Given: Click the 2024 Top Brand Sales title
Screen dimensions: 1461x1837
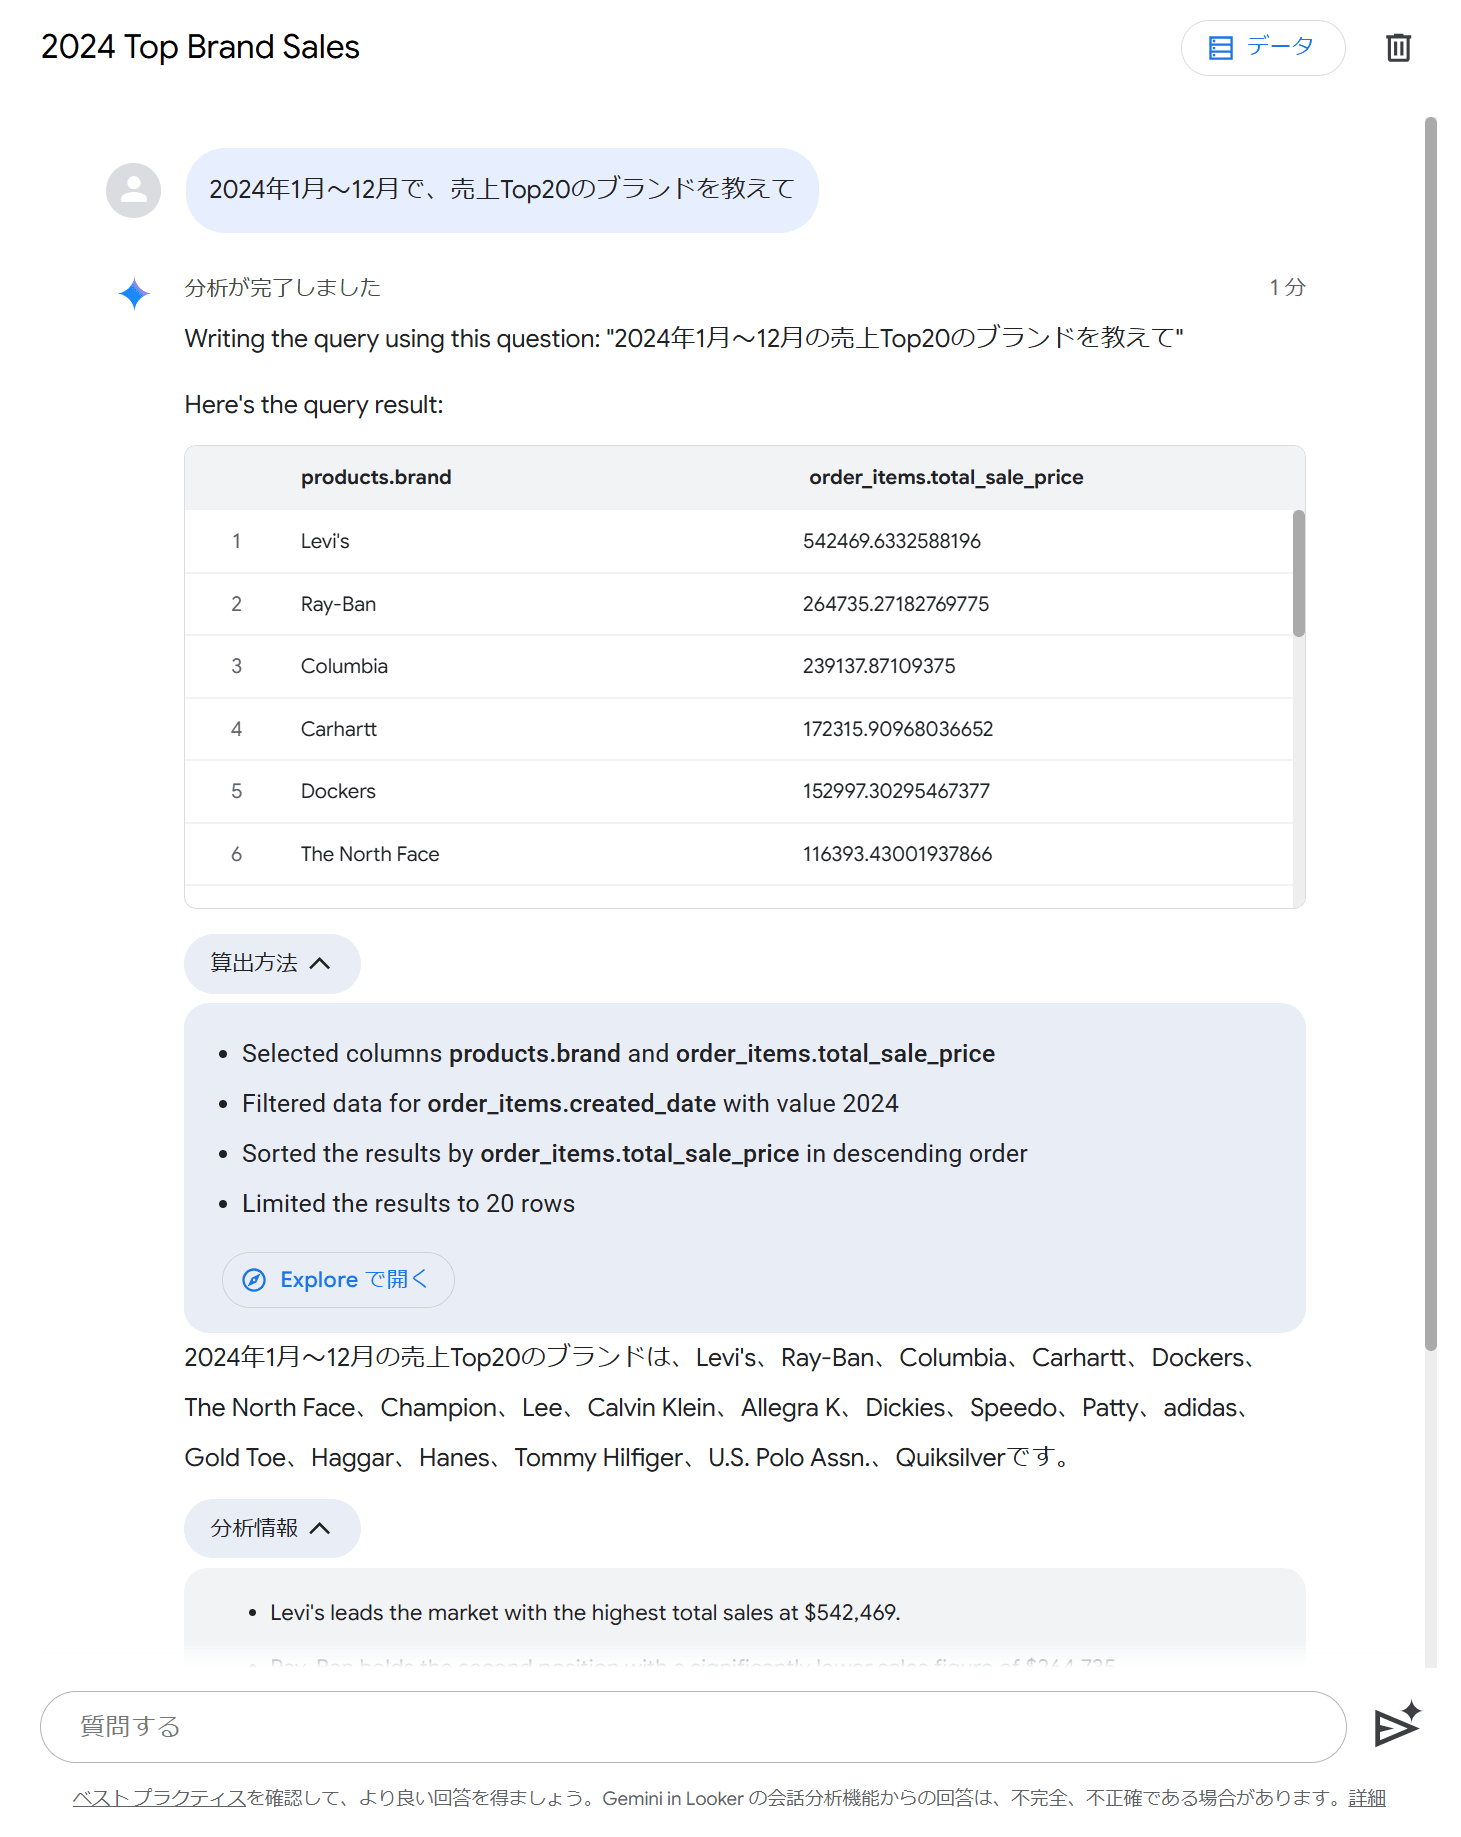Looking at the screenshot, I should pyautogui.click(x=200, y=47).
